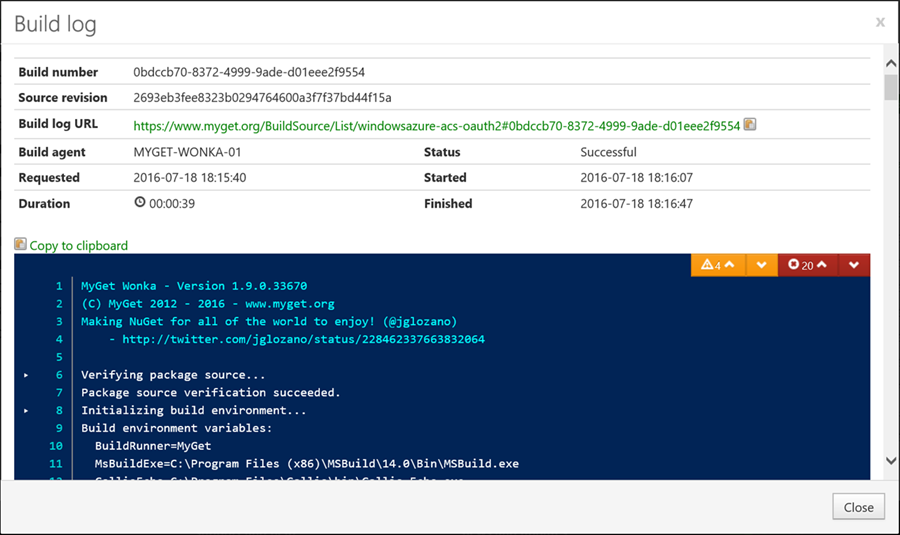Click the copy icon beside the build log URL
This screenshot has width=900, height=535.
point(750,125)
